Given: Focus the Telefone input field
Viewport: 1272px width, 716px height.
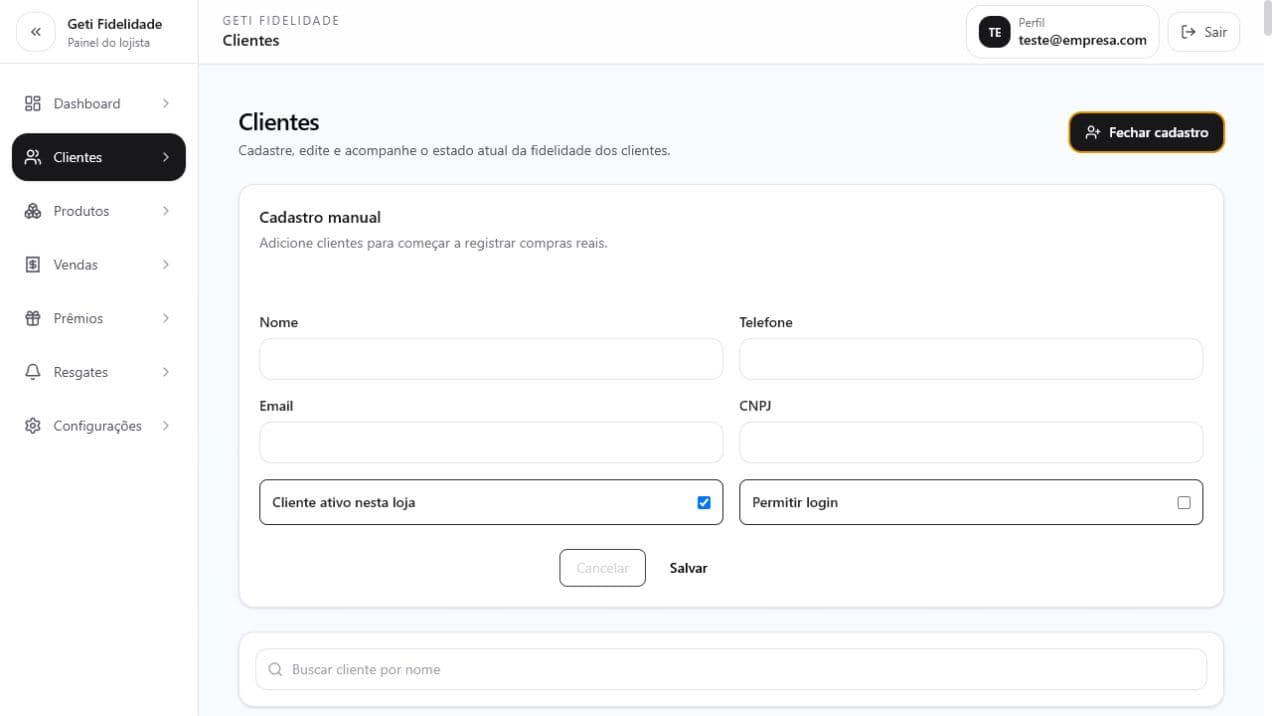Looking at the screenshot, I should point(971,359).
